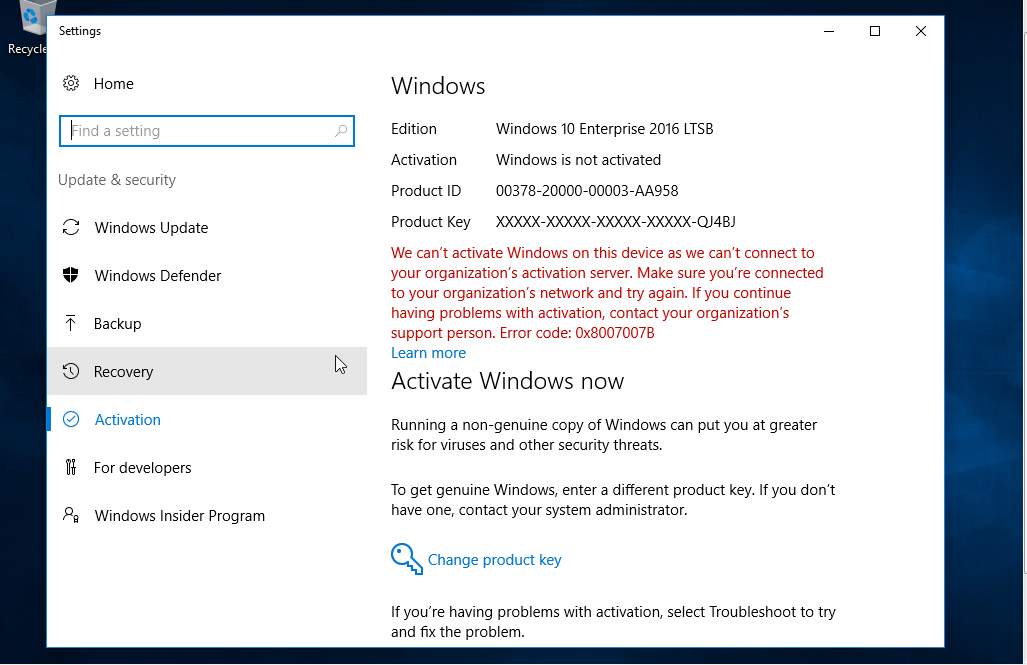Click the Backup upward arrow icon

point(71,323)
